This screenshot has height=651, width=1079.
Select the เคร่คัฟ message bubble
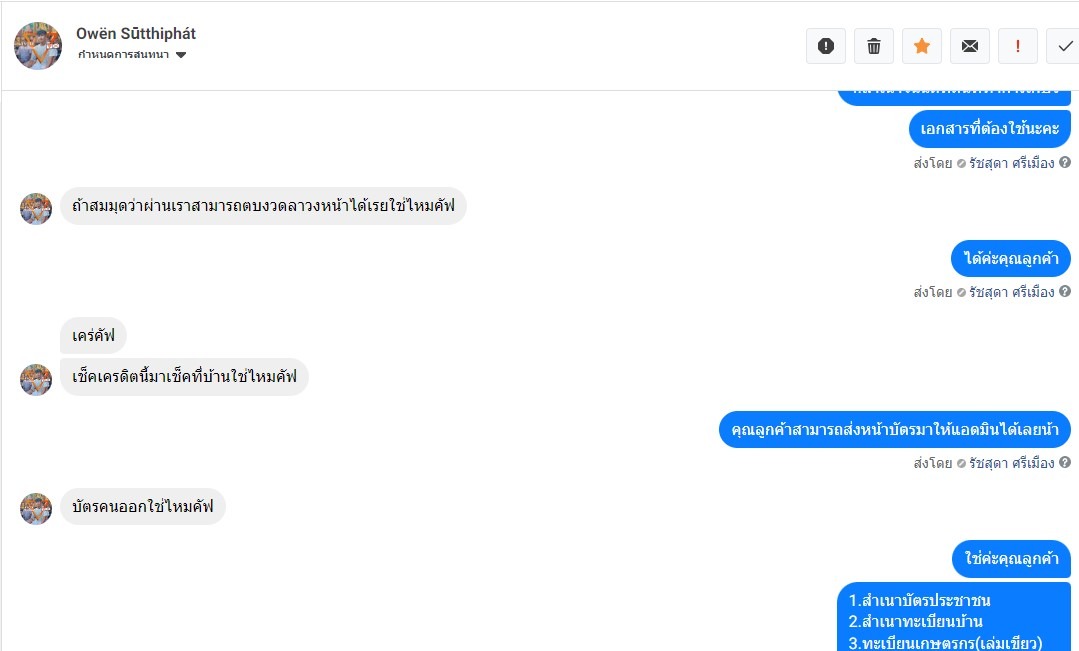(94, 336)
